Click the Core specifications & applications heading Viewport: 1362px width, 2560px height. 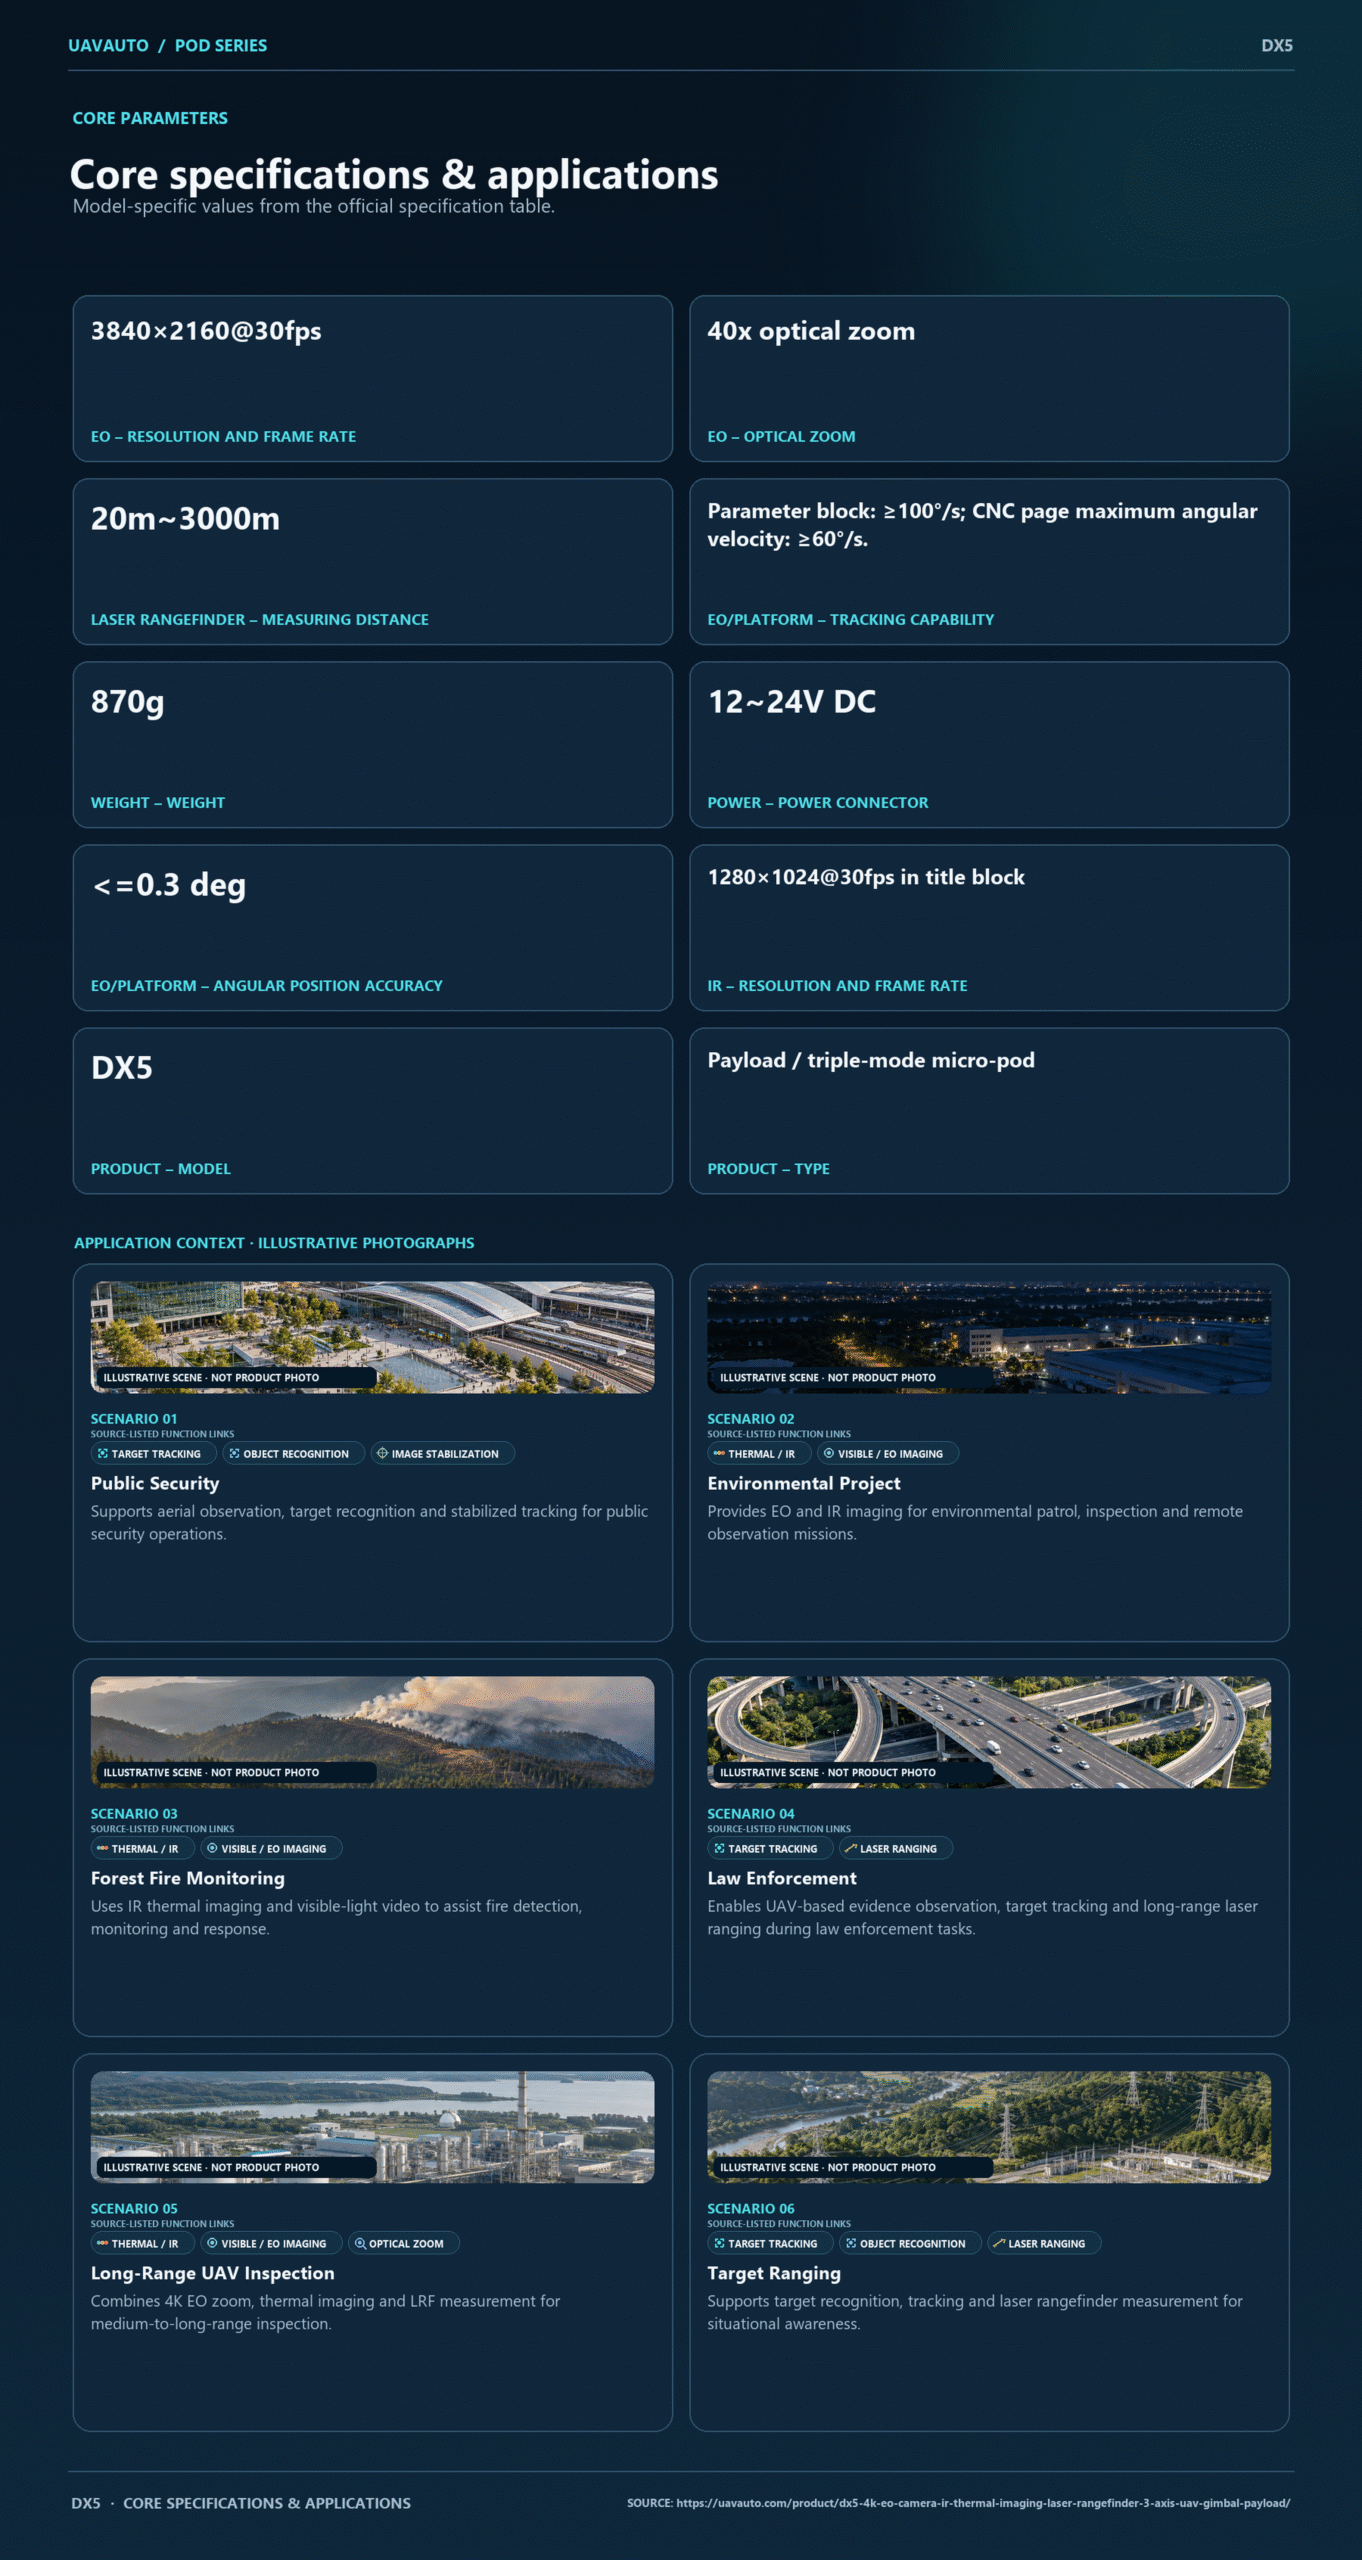pos(394,175)
